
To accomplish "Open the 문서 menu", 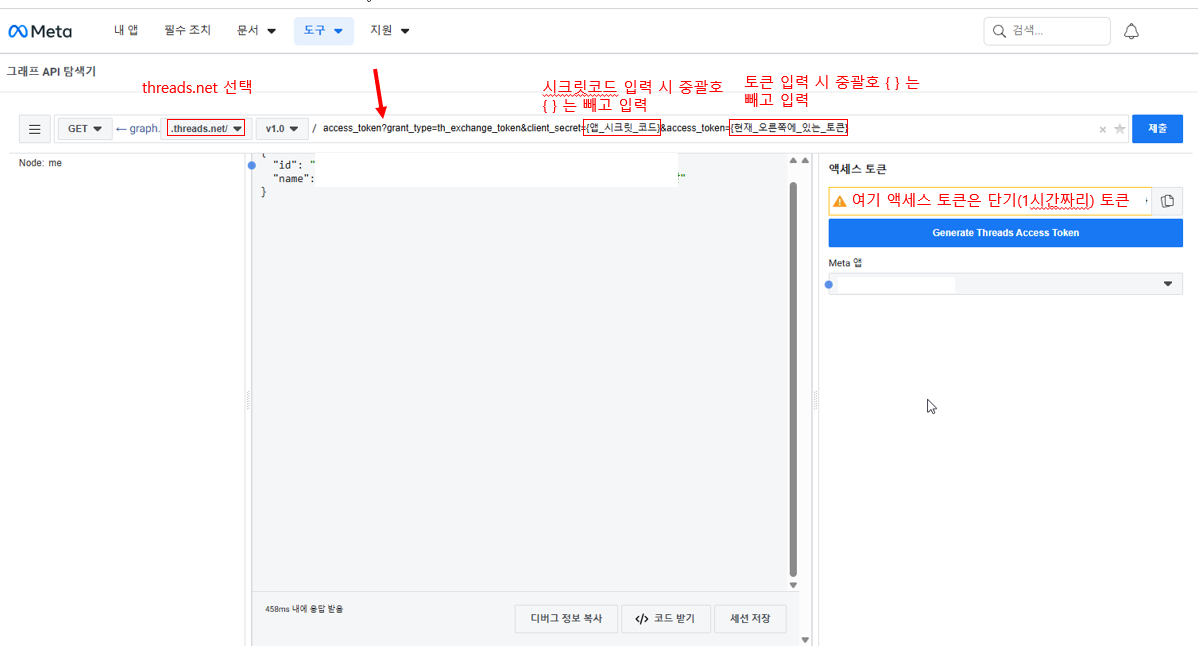I will click(x=256, y=31).
